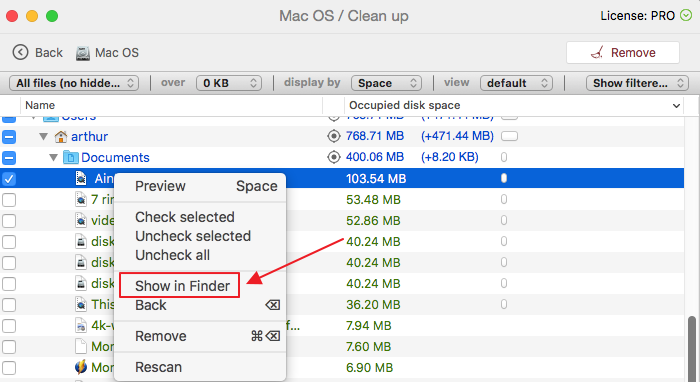Open the Show filtered dropdown
This screenshot has height=382, width=700.
tap(637, 83)
